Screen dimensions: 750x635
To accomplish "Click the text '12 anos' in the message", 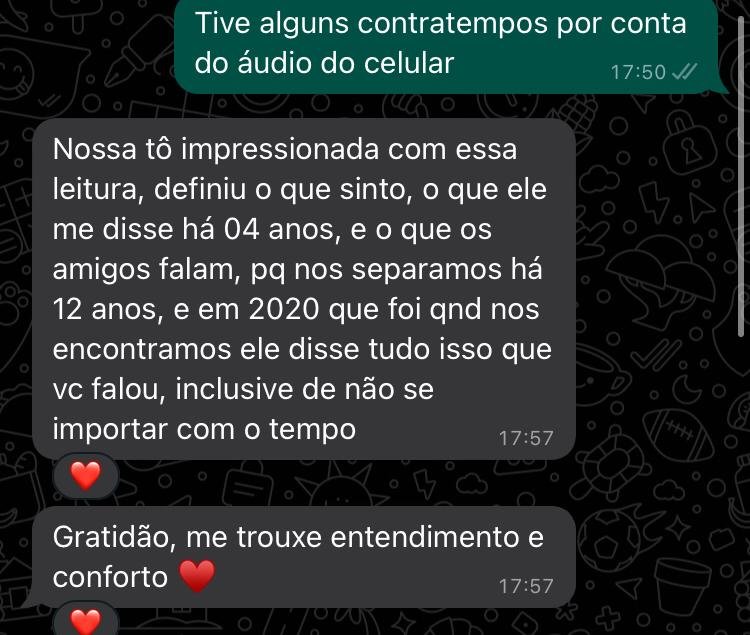I will click(105, 309).
